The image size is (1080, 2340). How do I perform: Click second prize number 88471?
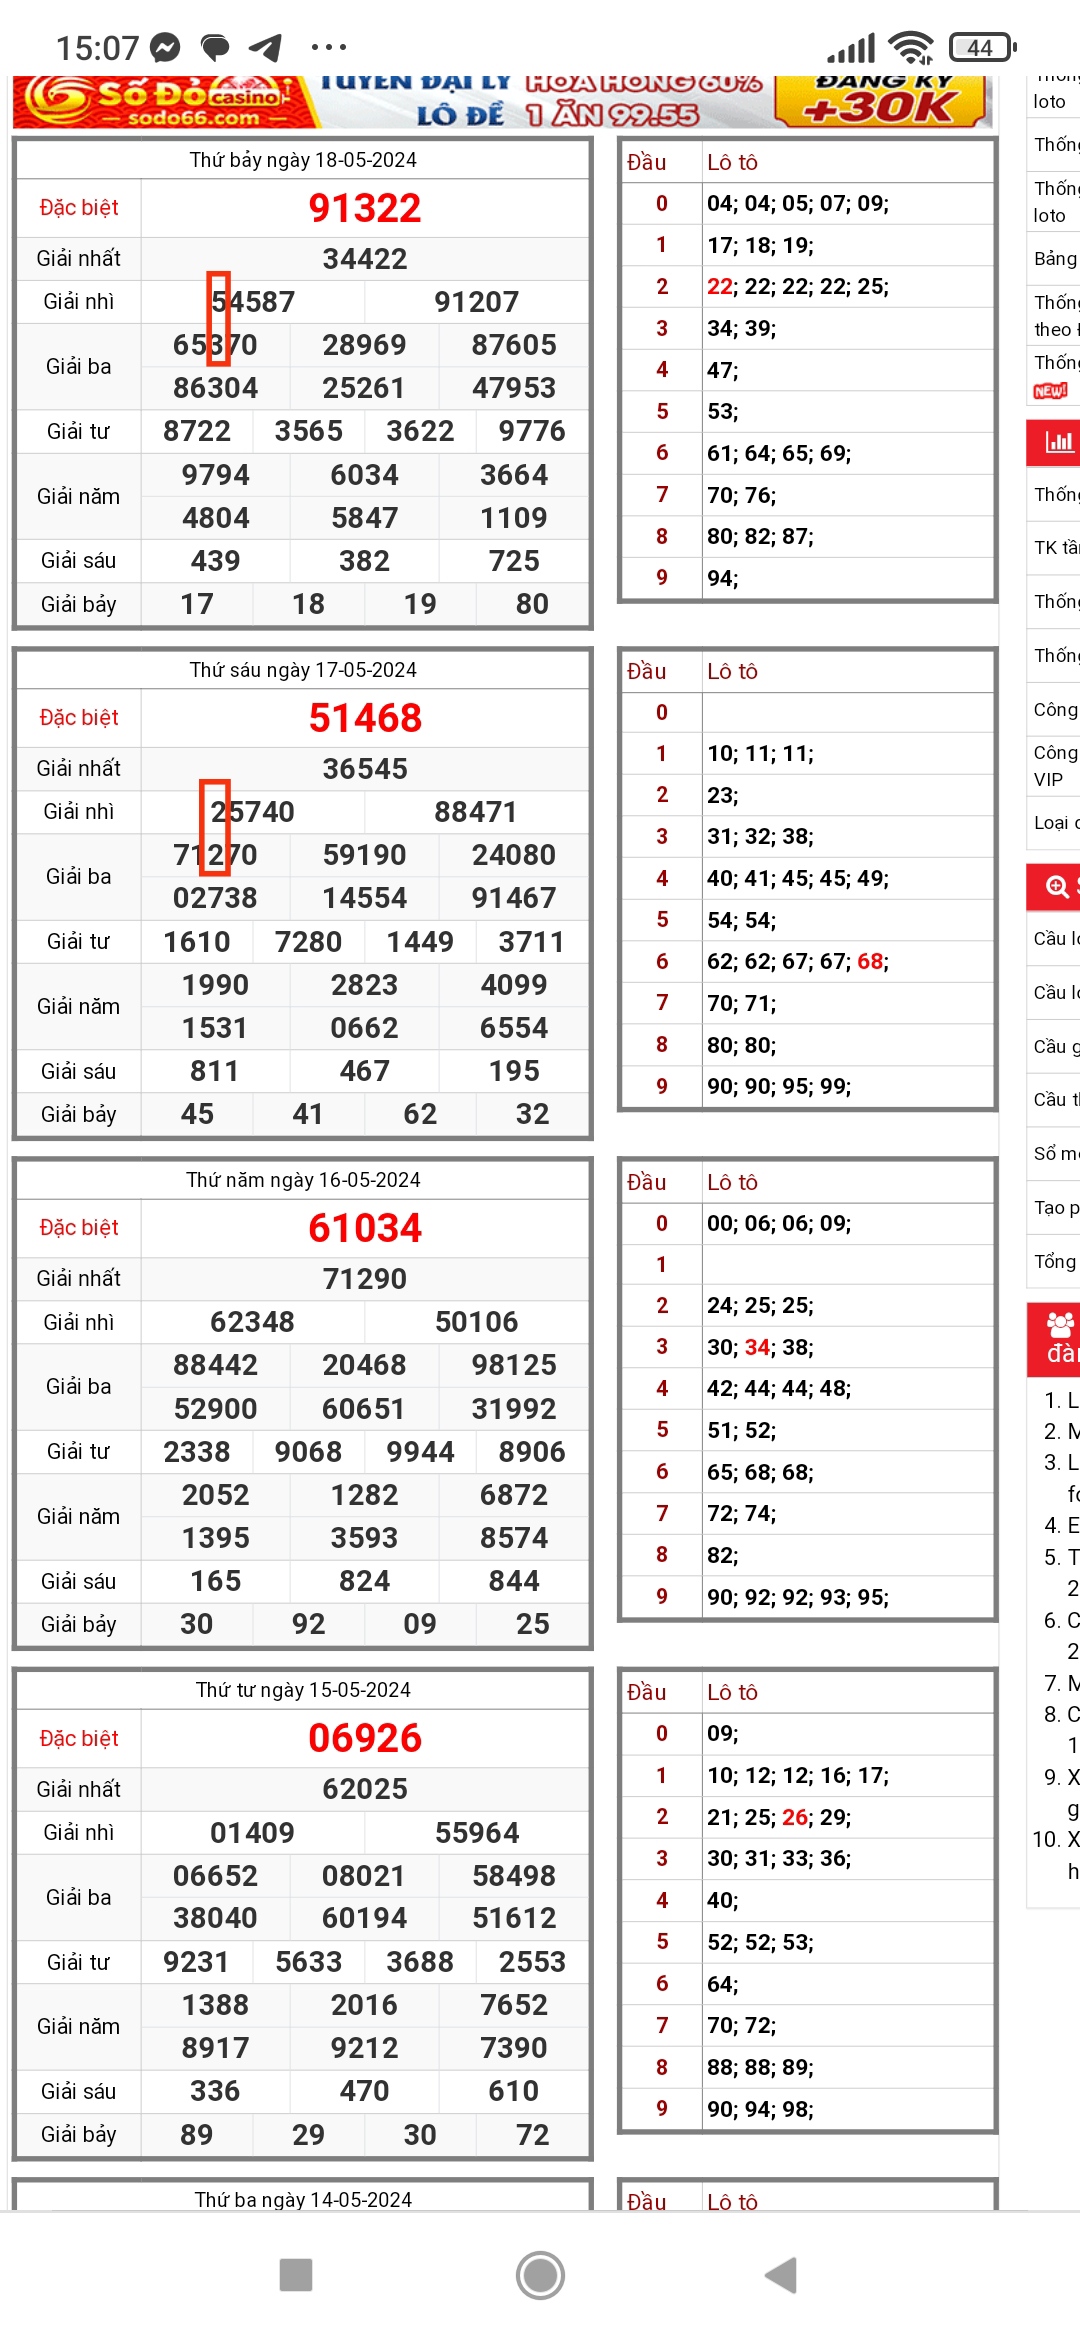tap(476, 812)
